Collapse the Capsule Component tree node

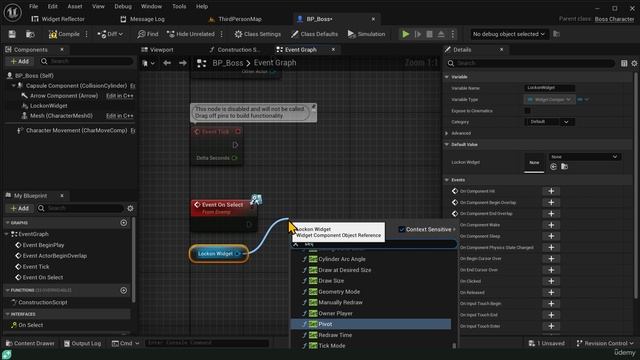[x=13, y=86]
